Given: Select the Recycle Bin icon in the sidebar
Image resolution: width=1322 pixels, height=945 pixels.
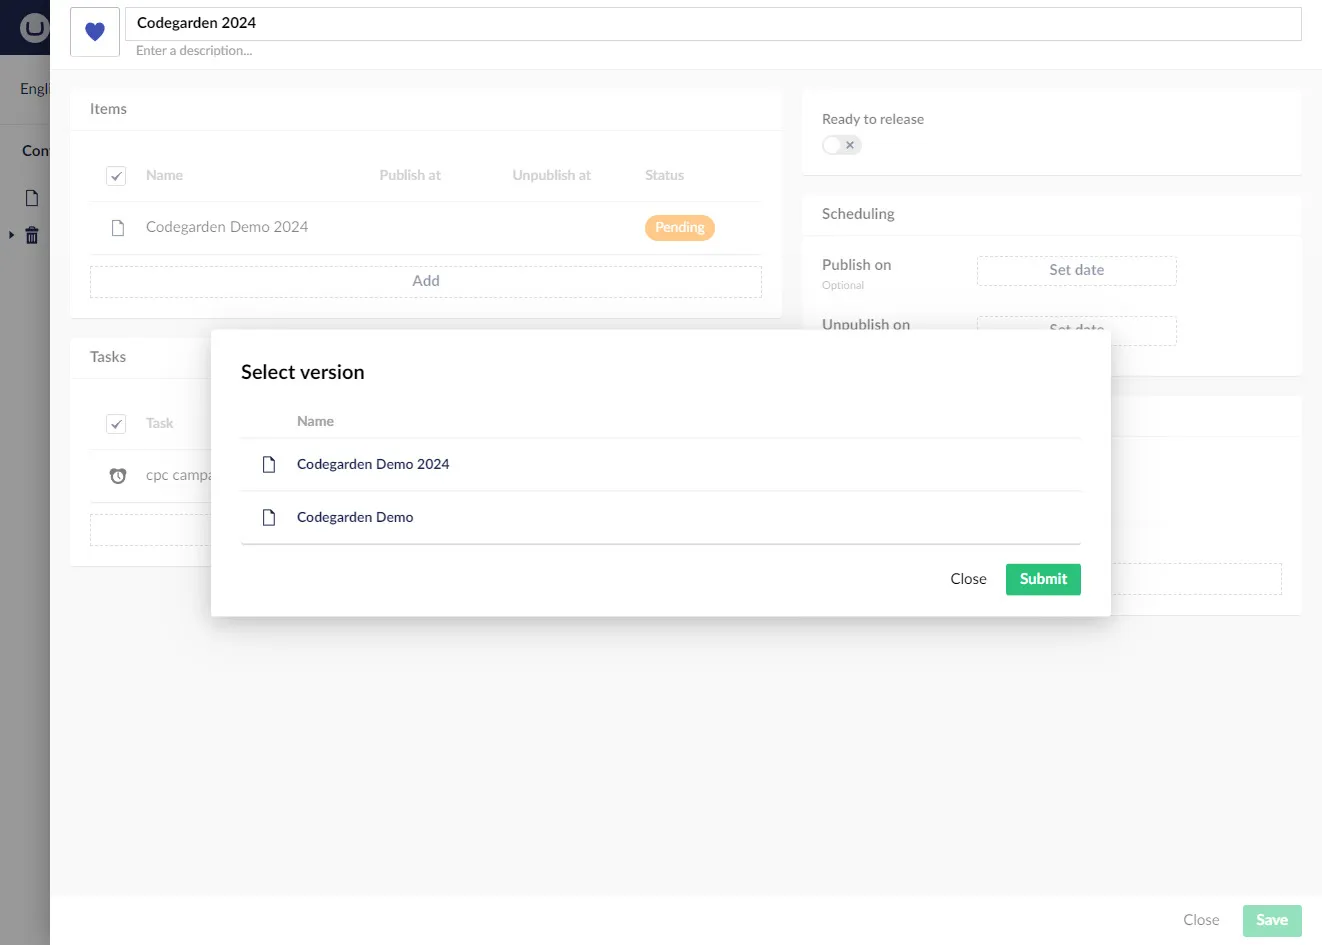Looking at the screenshot, I should (31, 234).
